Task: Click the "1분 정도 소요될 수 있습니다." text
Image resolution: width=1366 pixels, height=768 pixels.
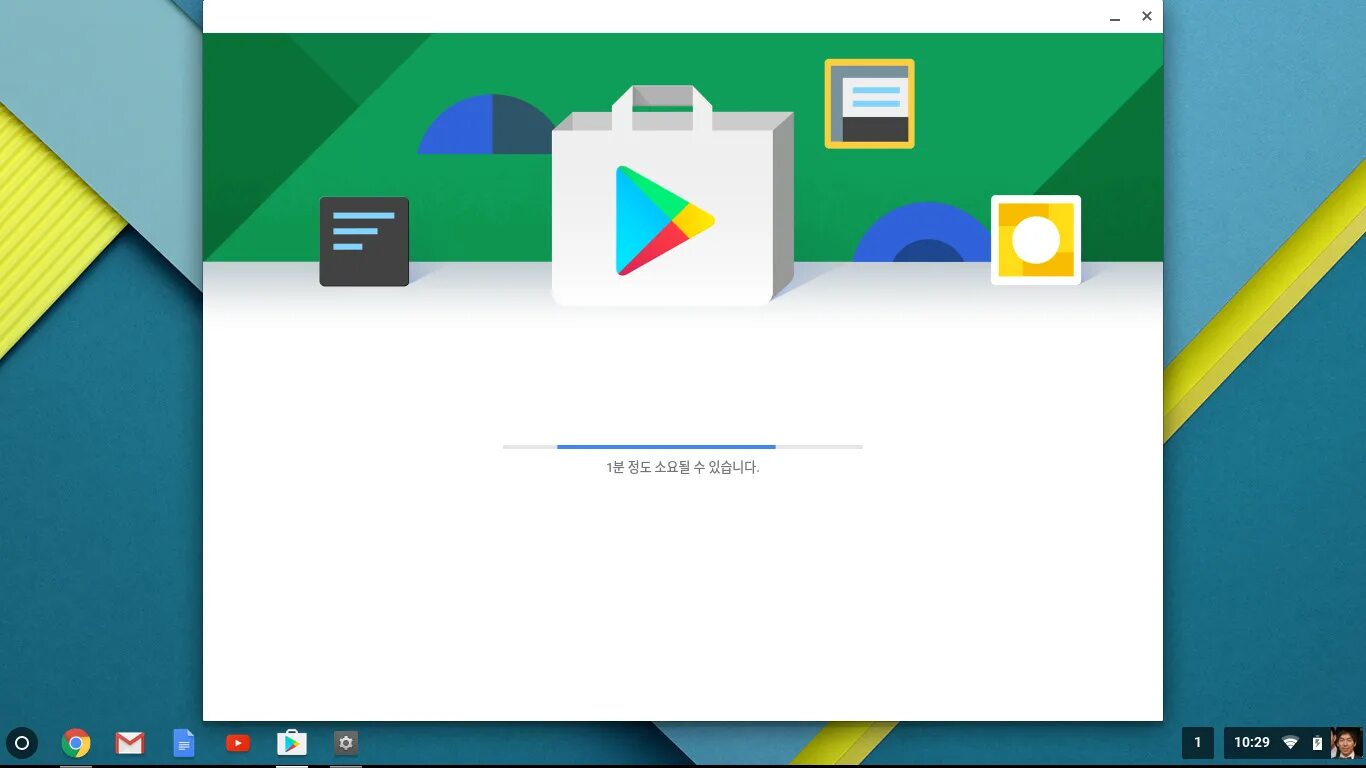Action: [683, 467]
